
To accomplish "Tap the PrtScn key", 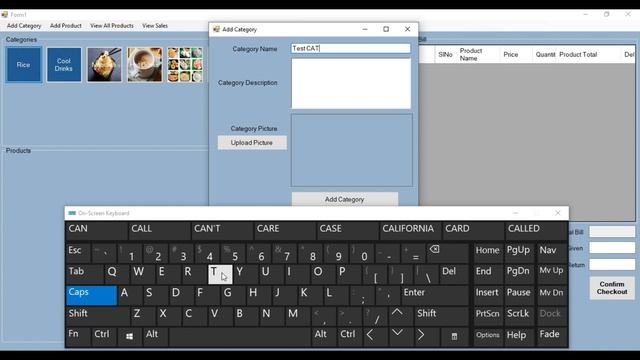I will coord(488,316).
